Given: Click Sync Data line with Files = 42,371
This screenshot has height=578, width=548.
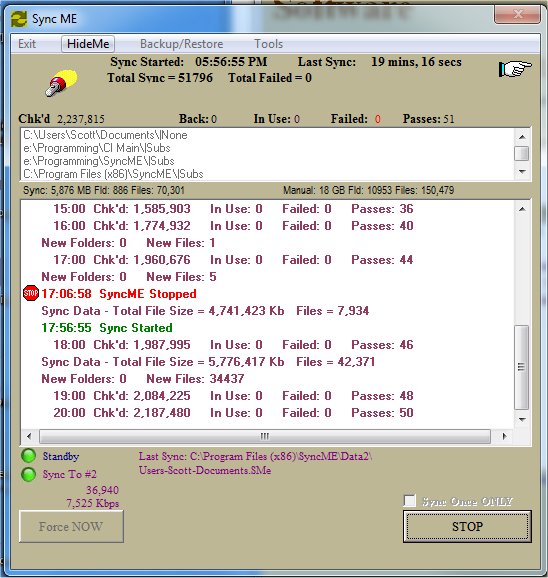Looking at the screenshot, I should point(208,361).
